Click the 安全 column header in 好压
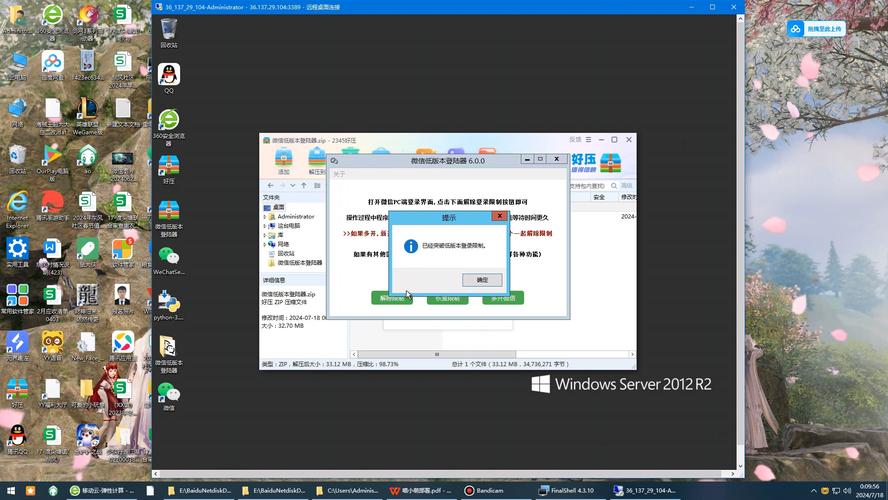The image size is (888, 500). [x=599, y=197]
